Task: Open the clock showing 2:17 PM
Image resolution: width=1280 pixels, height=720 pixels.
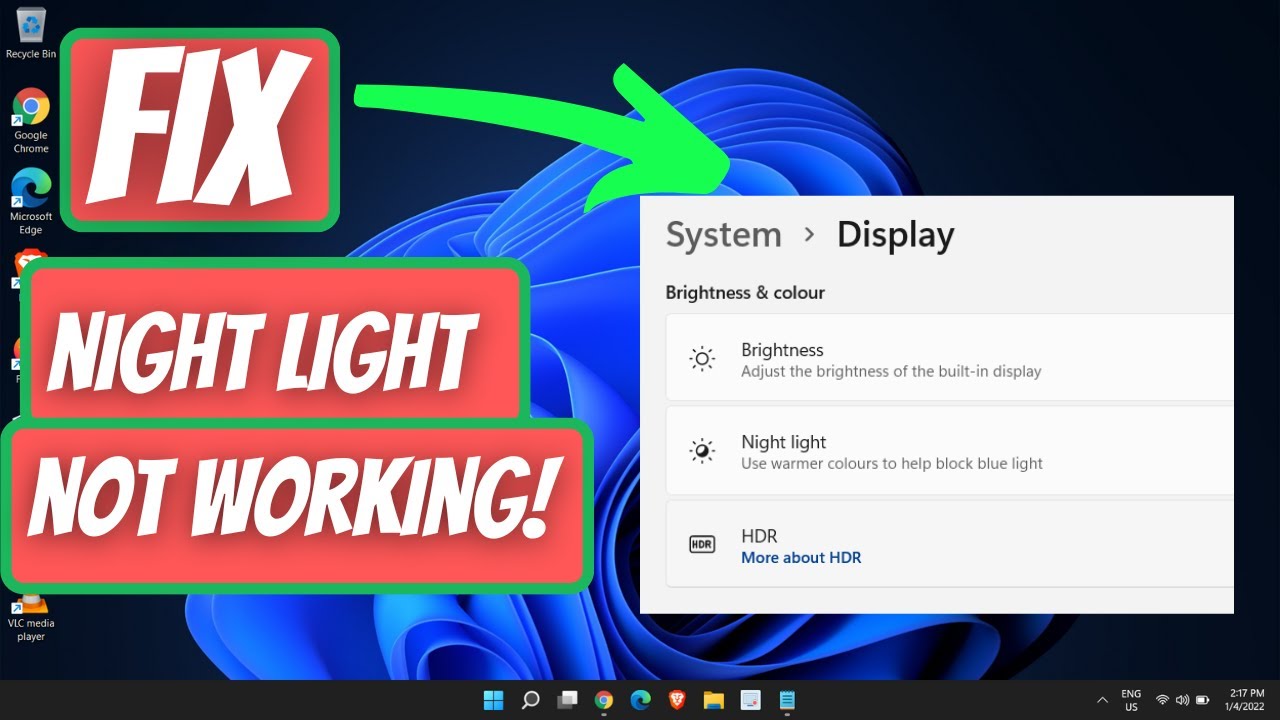Action: (1247, 700)
